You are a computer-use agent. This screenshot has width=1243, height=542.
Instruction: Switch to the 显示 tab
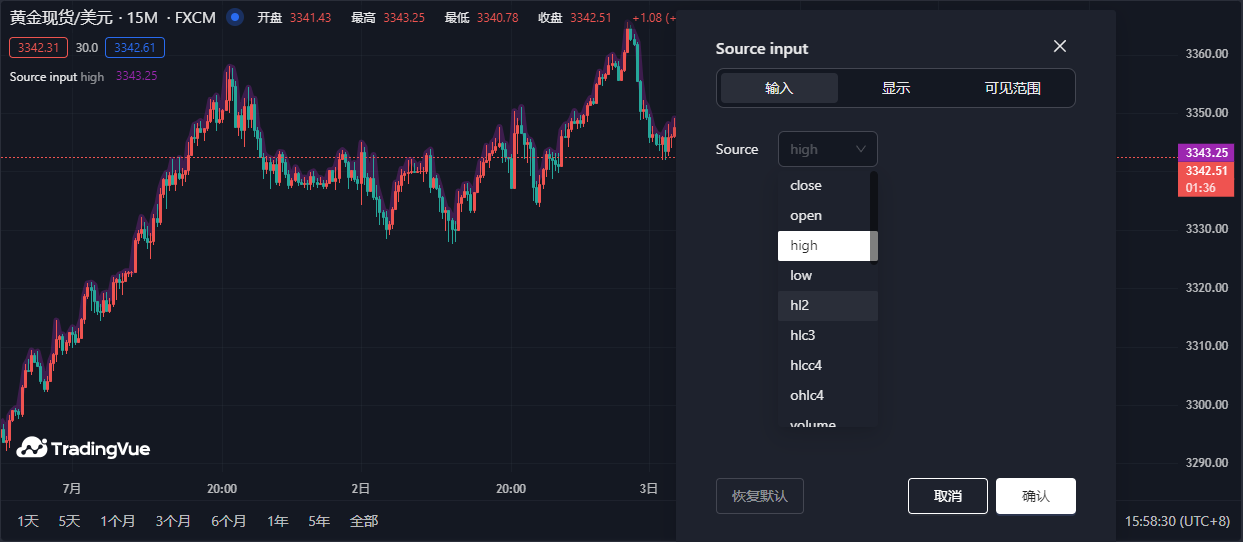[x=896, y=88]
